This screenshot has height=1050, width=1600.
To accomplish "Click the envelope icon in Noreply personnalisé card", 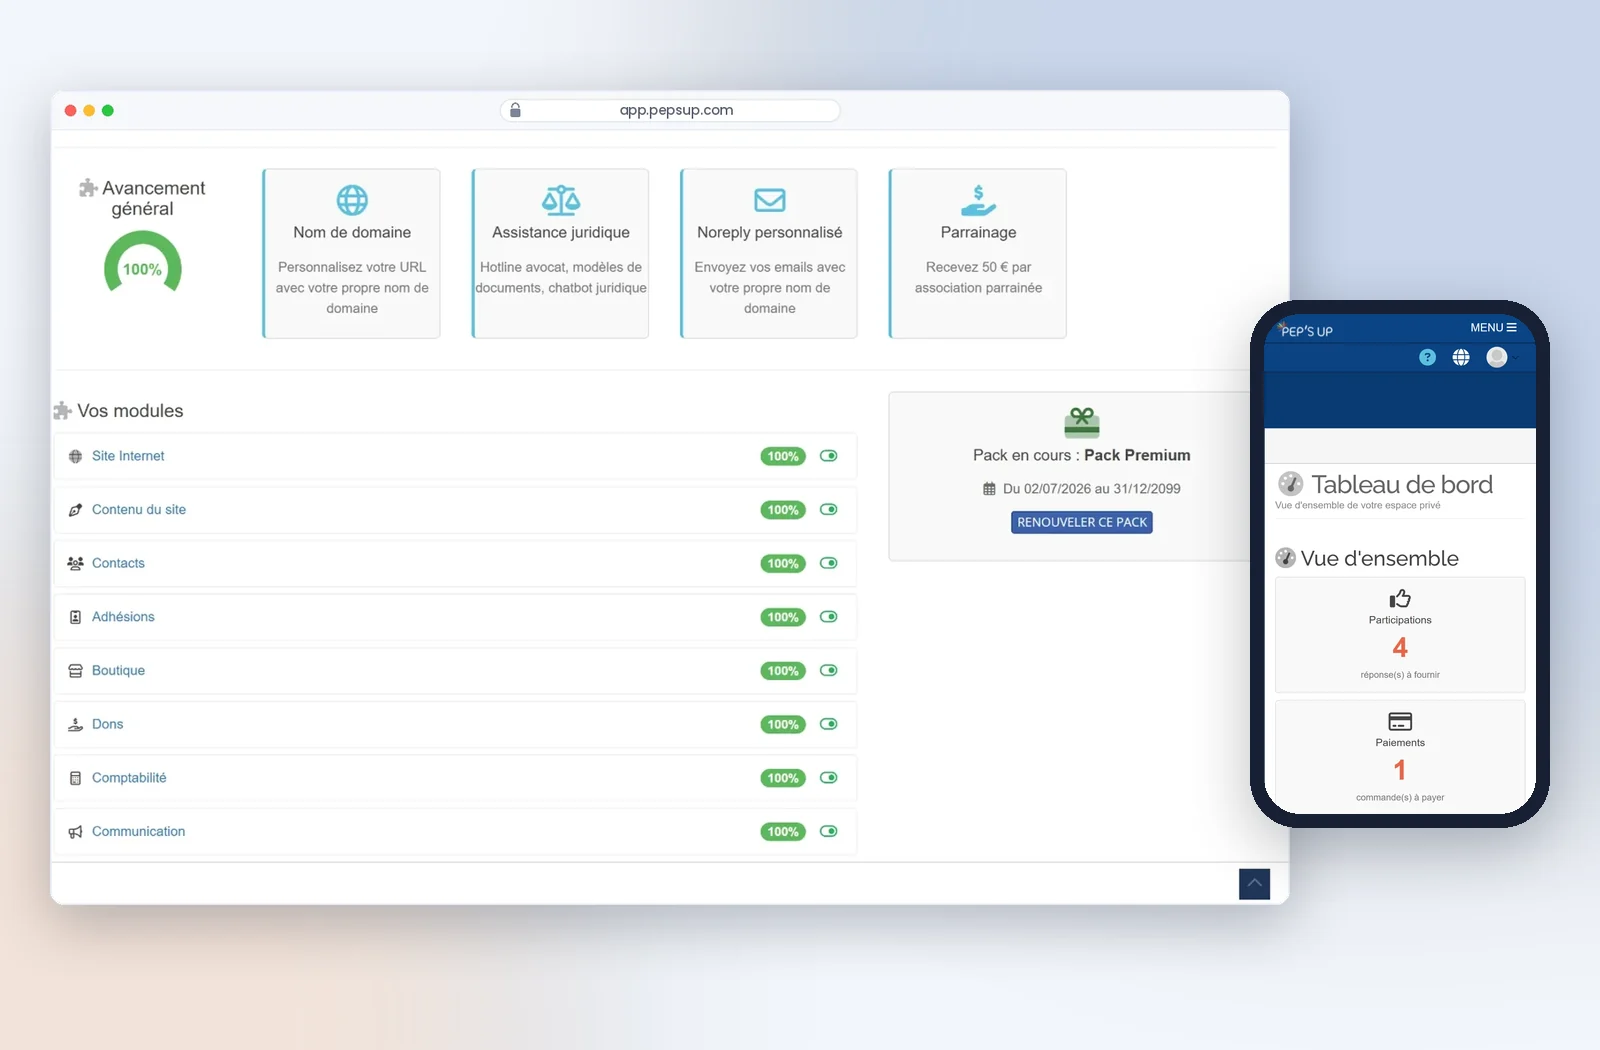I will coord(770,200).
